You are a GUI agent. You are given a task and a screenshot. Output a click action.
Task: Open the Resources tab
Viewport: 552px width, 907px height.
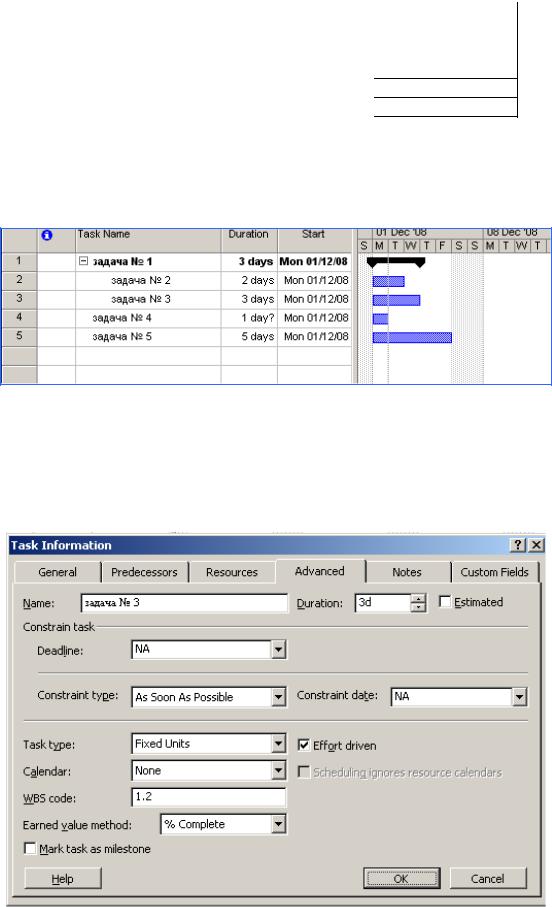[231, 572]
